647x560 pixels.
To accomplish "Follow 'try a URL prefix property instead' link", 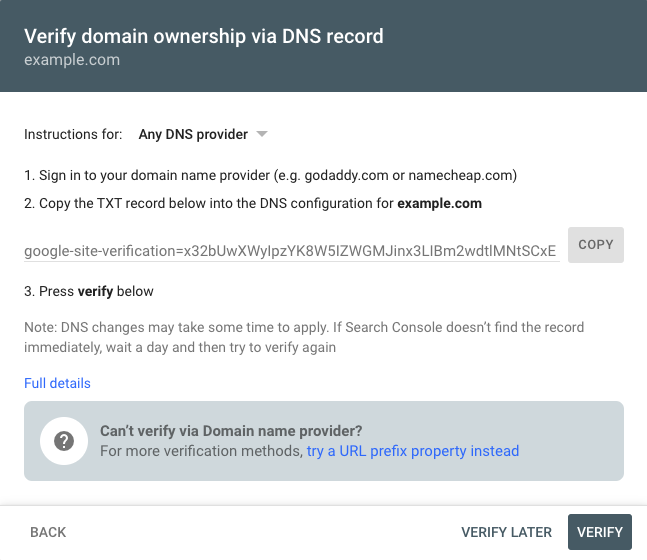I will click(x=413, y=451).
